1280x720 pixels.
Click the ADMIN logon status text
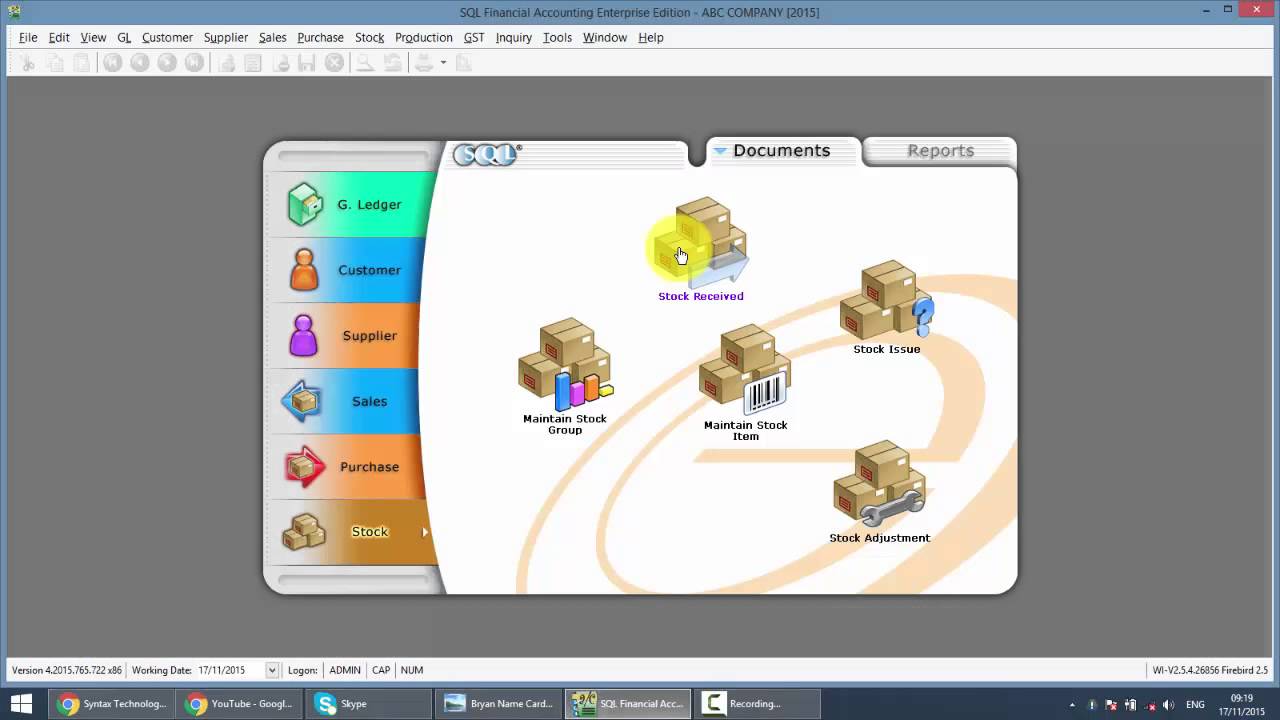point(345,670)
